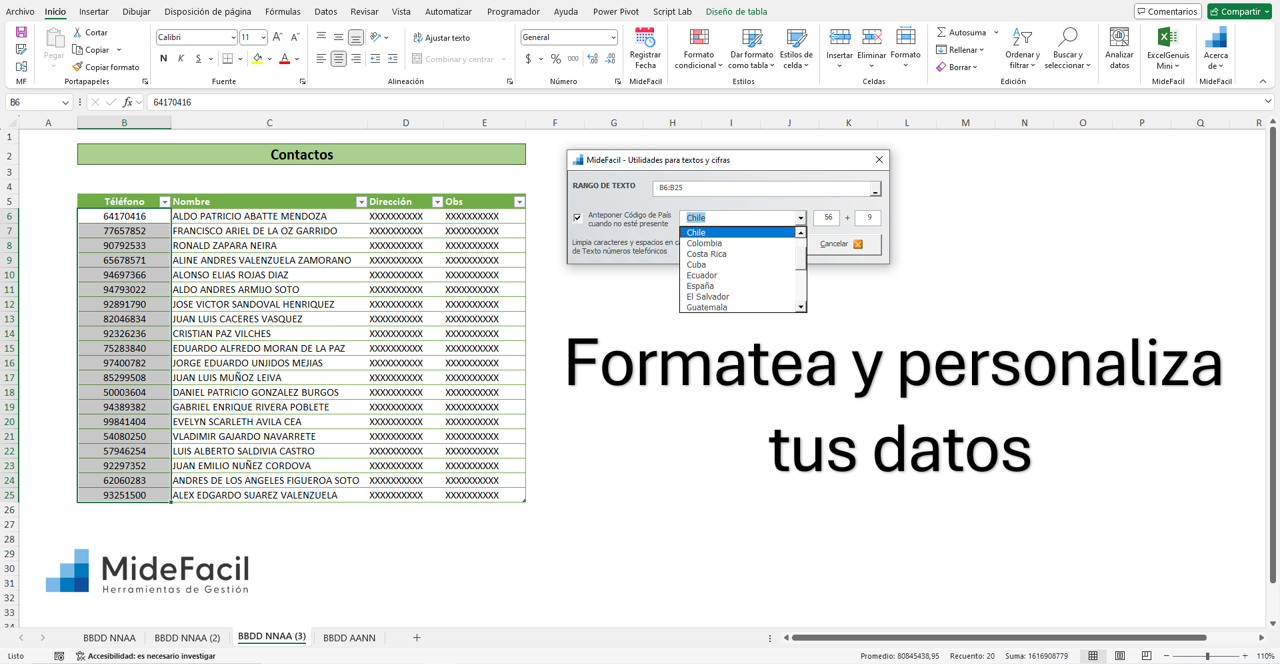Uncheck Anteponer Código de País checkbox
This screenshot has height=664, width=1280.
(577, 218)
